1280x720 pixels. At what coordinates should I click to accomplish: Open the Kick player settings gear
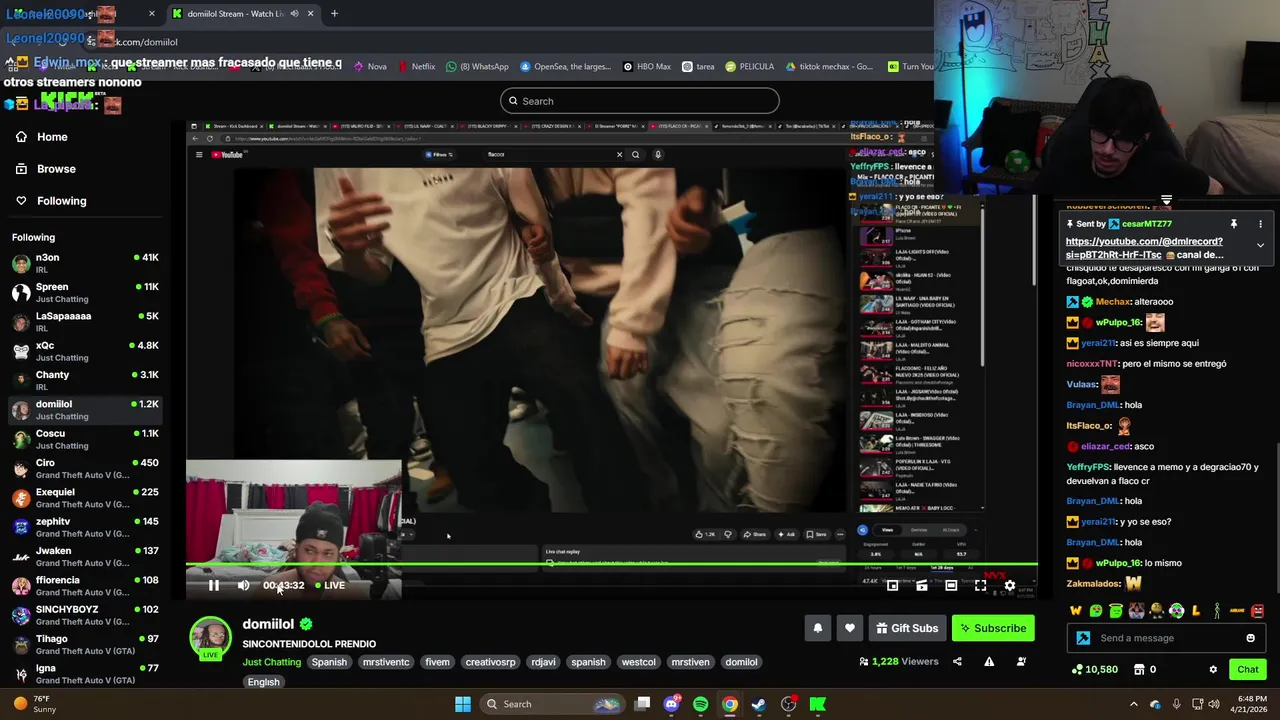coord(1009,585)
